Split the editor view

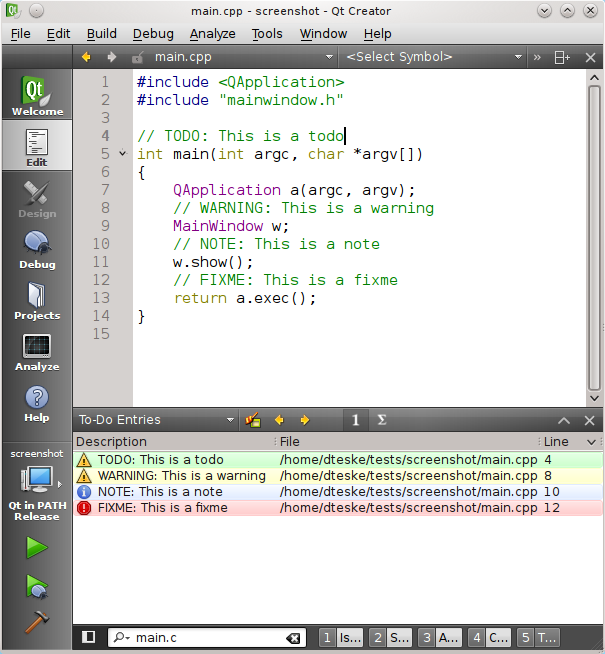coord(562,57)
